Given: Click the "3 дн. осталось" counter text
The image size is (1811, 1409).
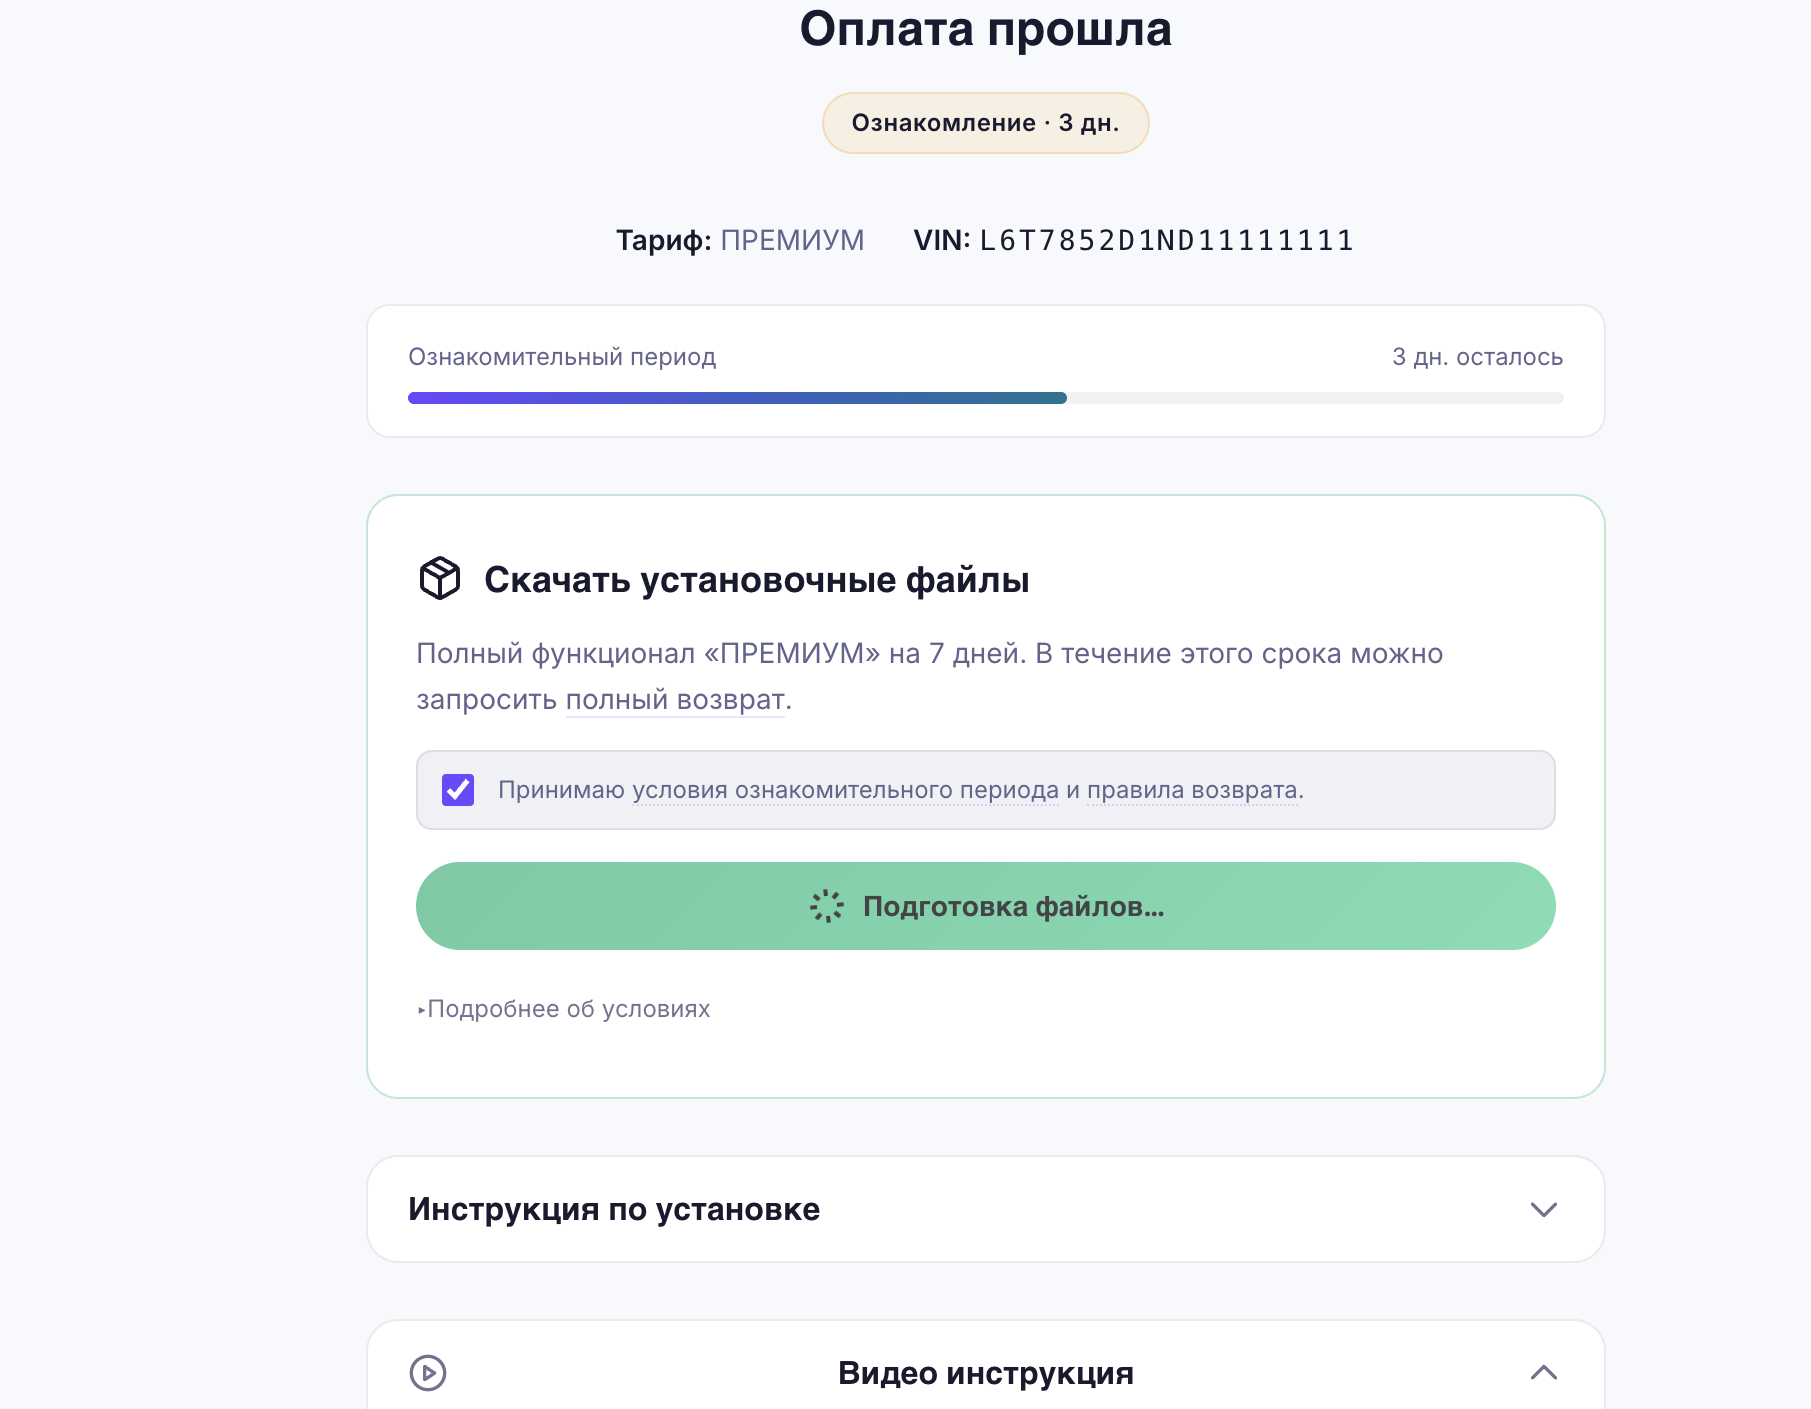Looking at the screenshot, I should pyautogui.click(x=1476, y=357).
